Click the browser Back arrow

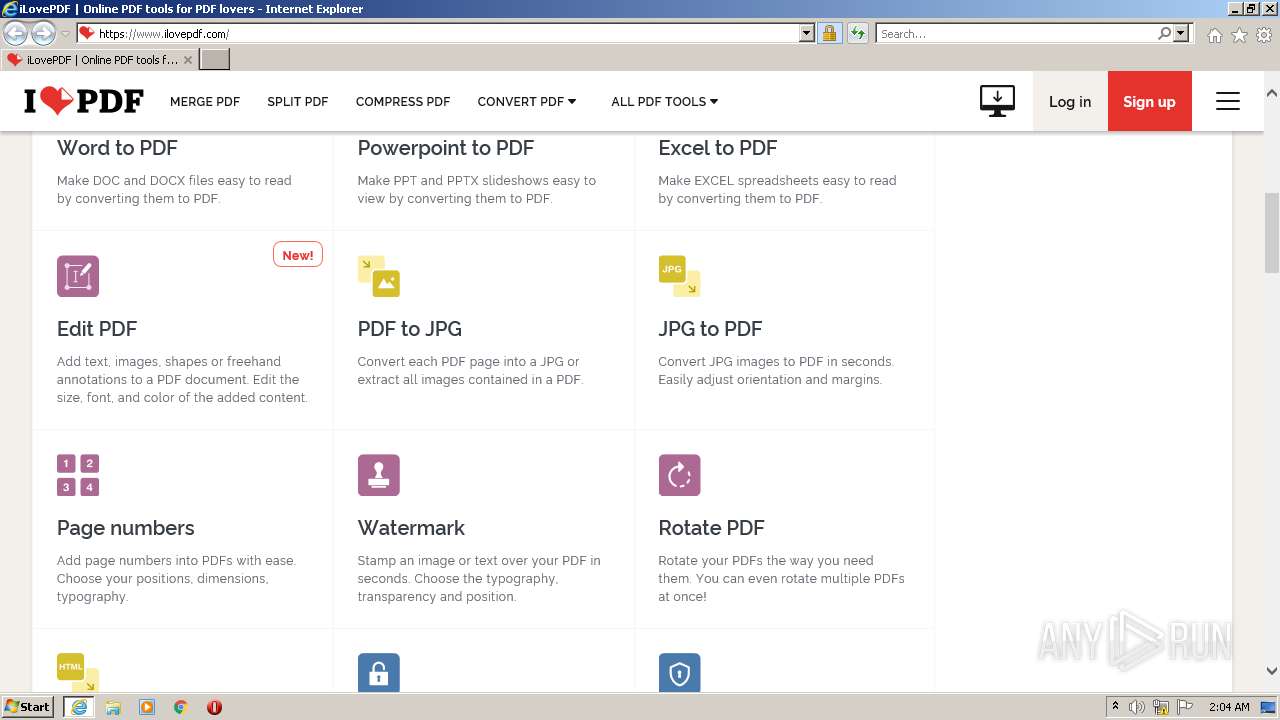(x=16, y=33)
